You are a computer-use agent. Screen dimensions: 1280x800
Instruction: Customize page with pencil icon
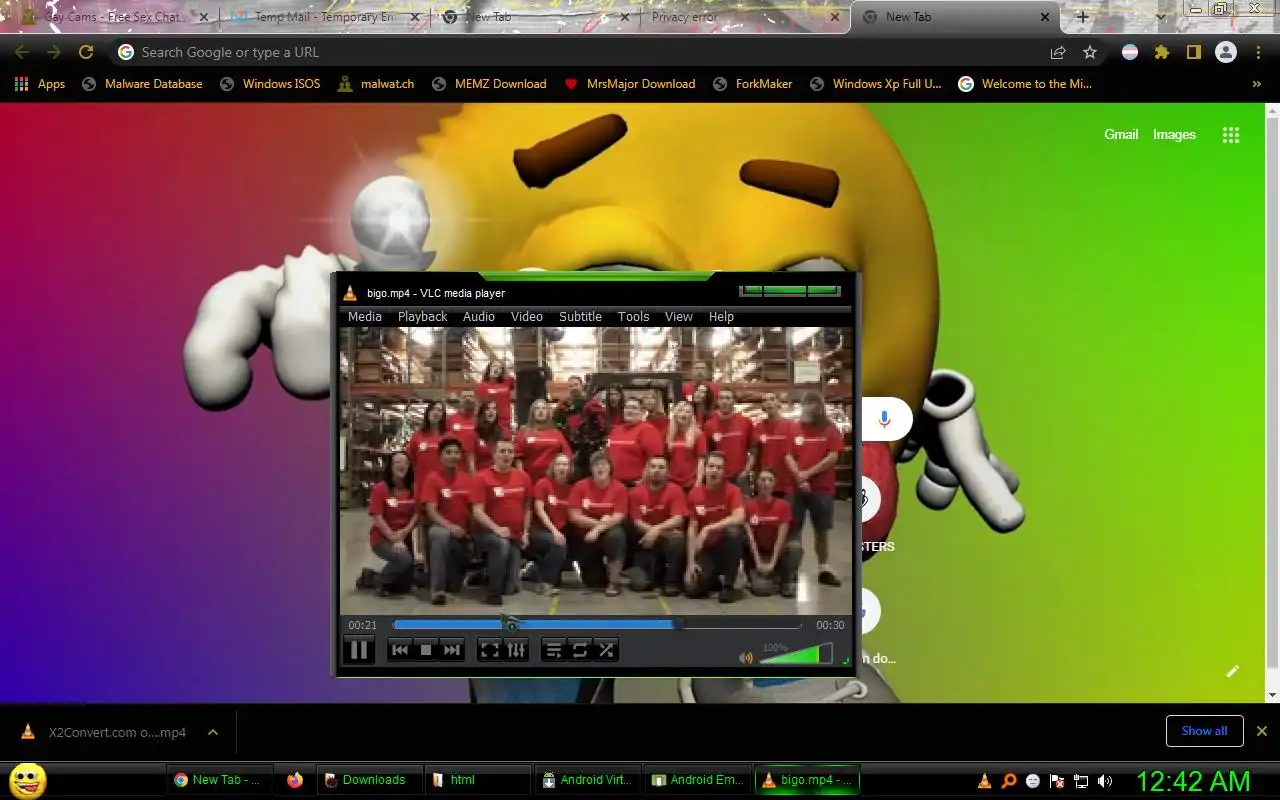point(1233,671)
